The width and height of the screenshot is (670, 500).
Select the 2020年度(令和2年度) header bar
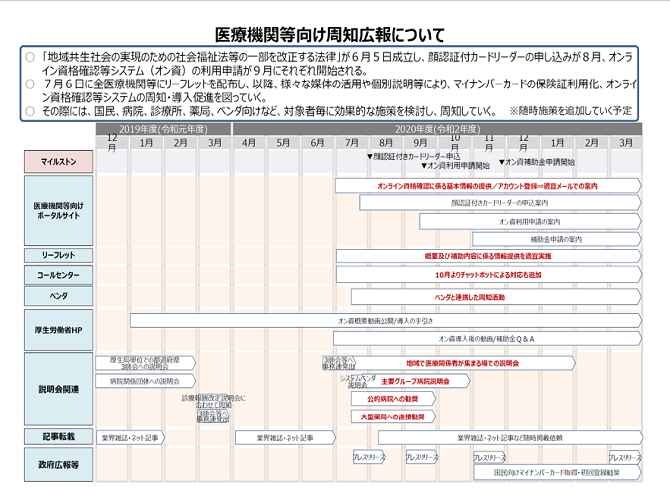click(x=437, y=129)
